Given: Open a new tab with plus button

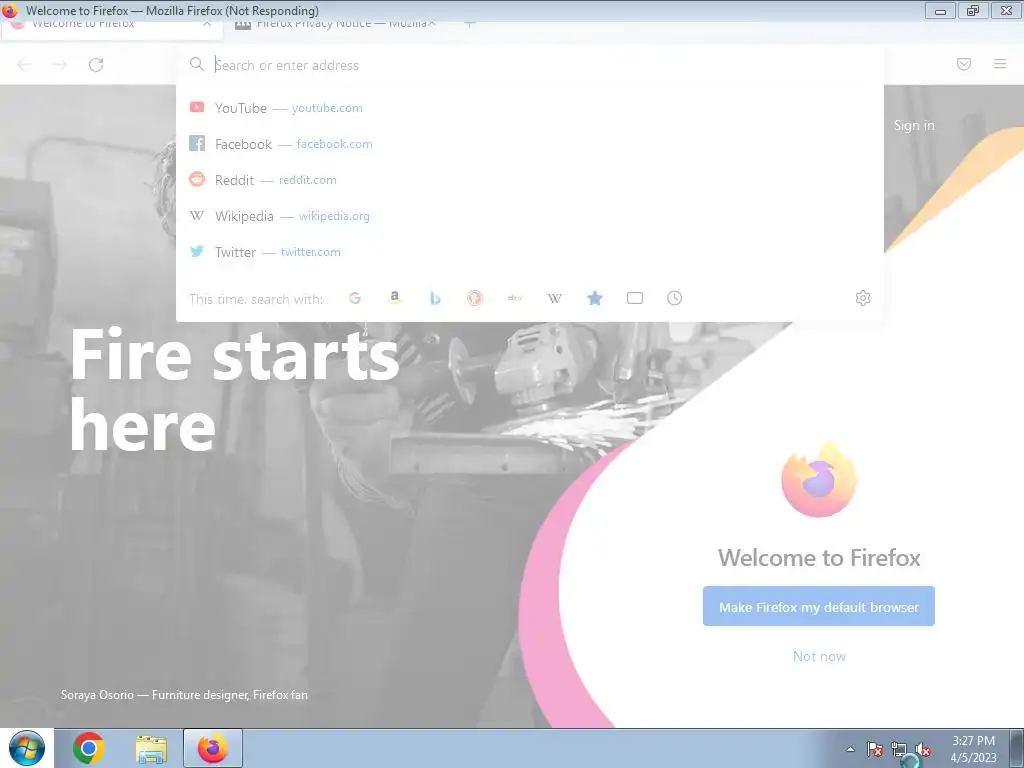Looking at the screenshot, I should pos(470,24).
